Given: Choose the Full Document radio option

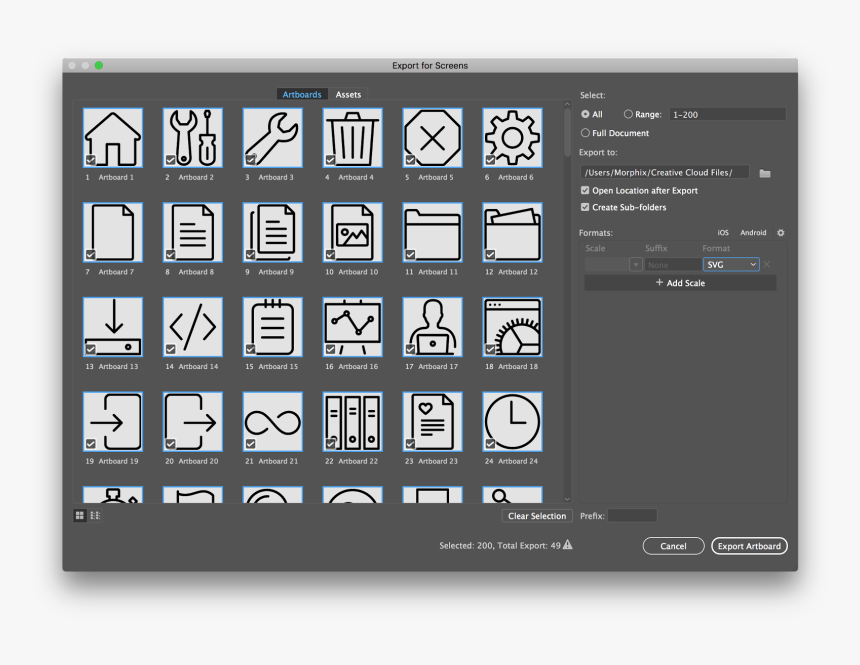Looking at the screenshot, I should click(x=585, y=133).
